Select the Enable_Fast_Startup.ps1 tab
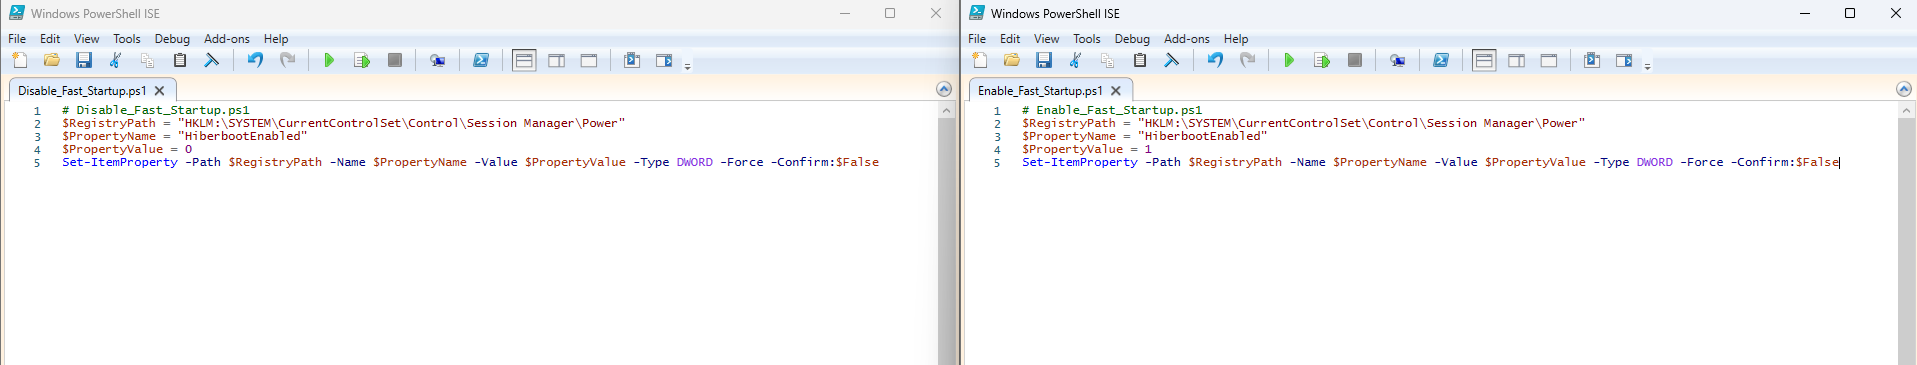1917x365 pixels. click(x=1040, y=91)
